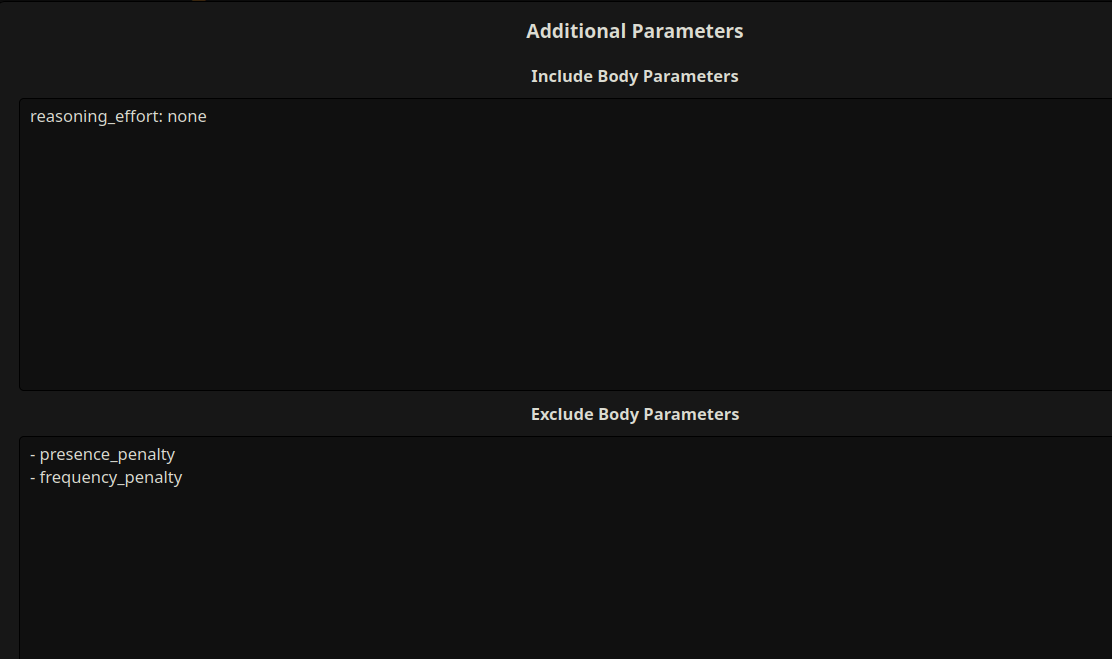1112x659 pixels.
Task: Place cursor on the frequency_penalty line
Action: 106,477
